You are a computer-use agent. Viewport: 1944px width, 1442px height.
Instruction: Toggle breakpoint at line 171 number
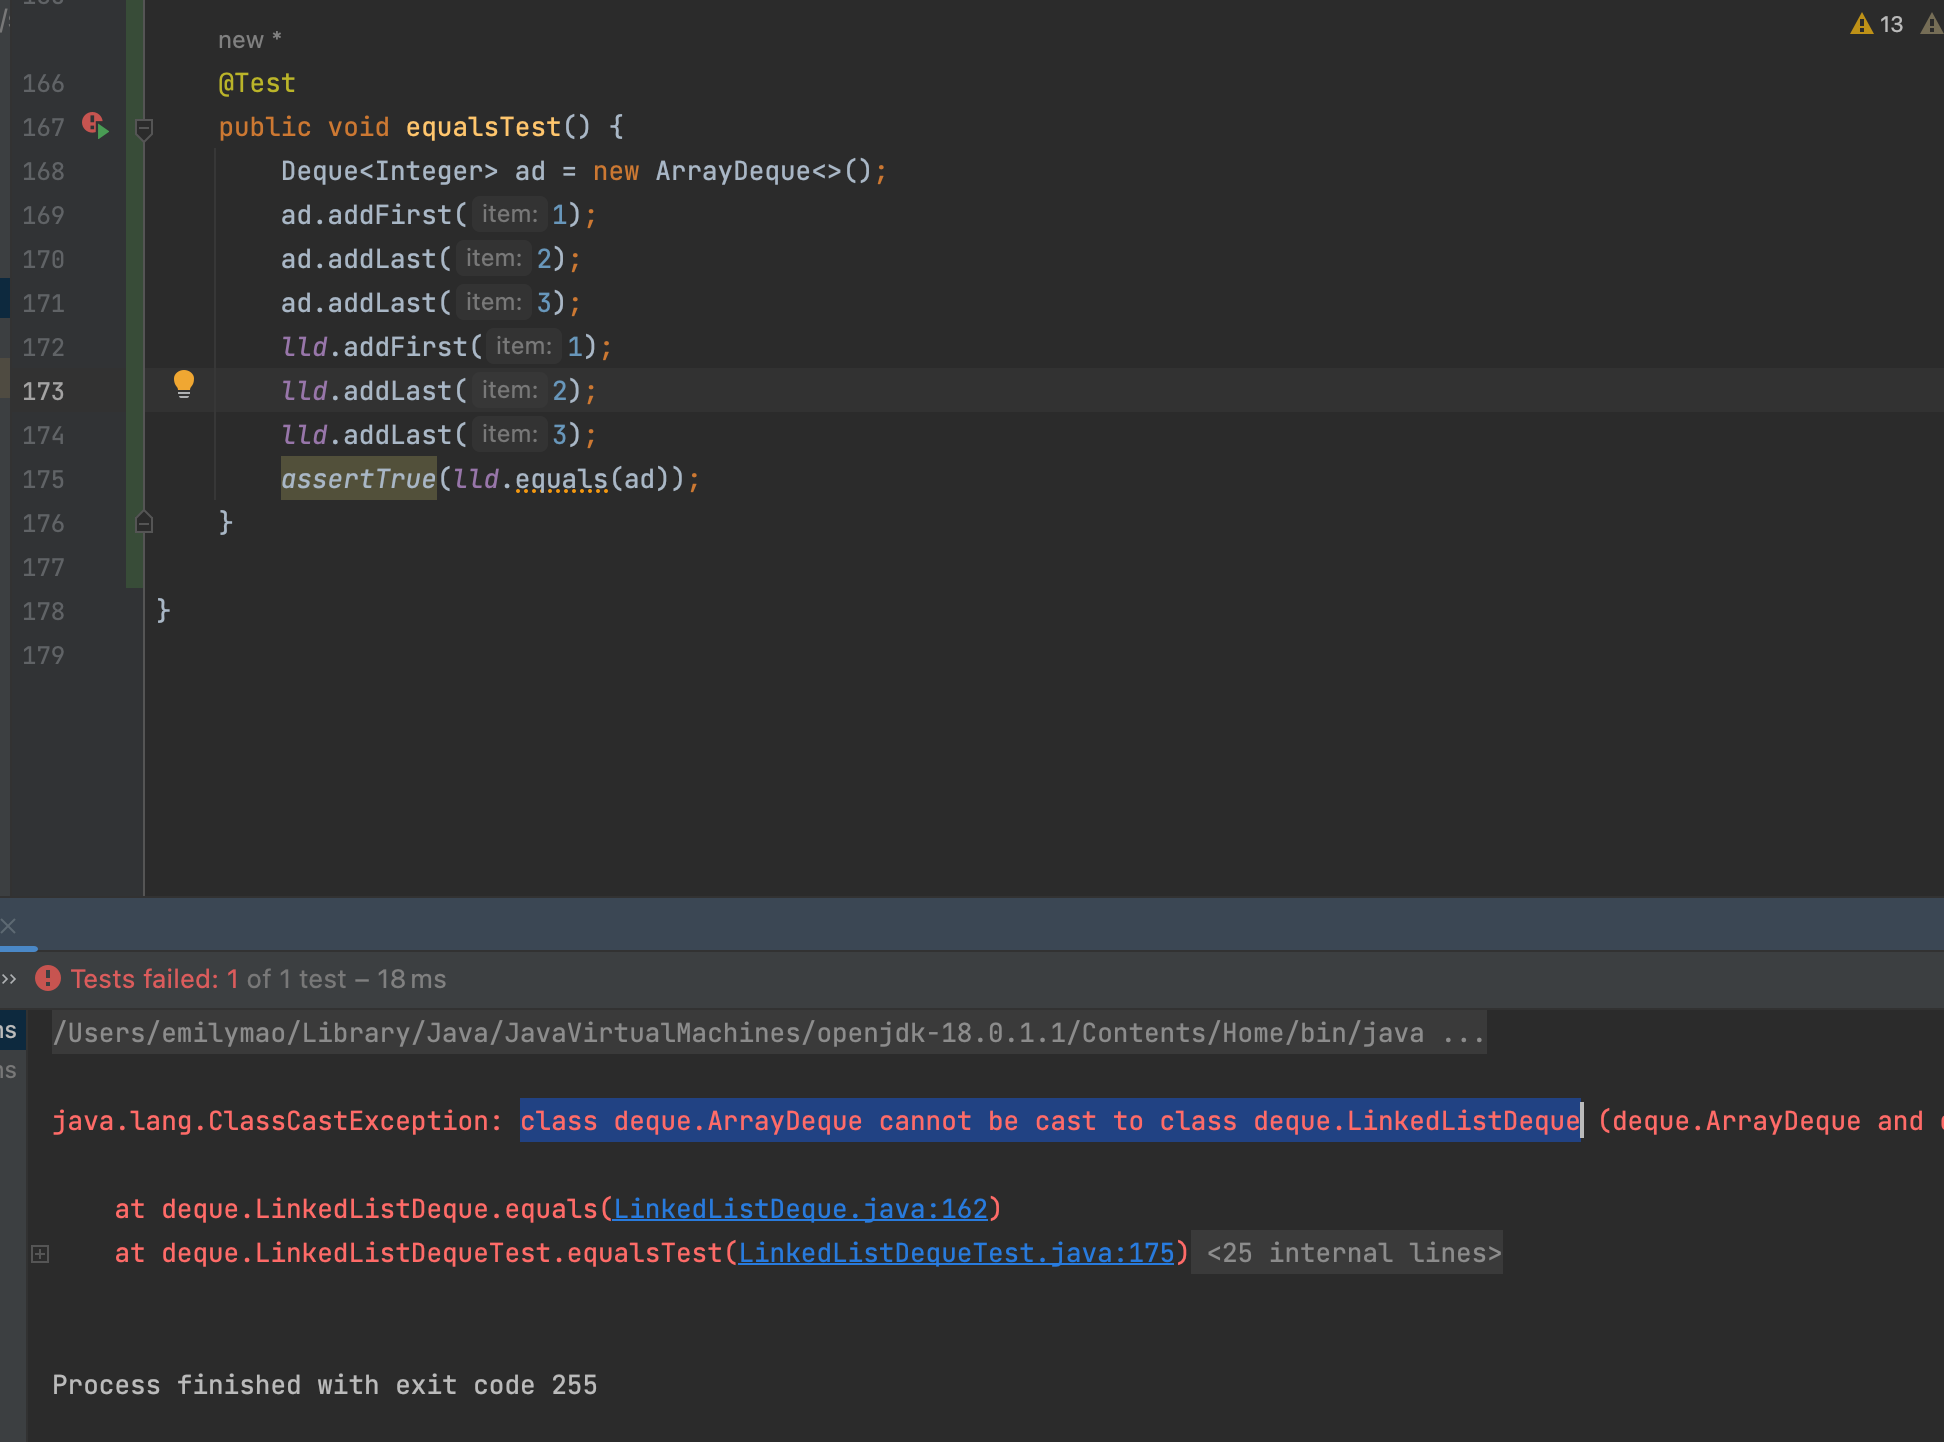(43, 303)
